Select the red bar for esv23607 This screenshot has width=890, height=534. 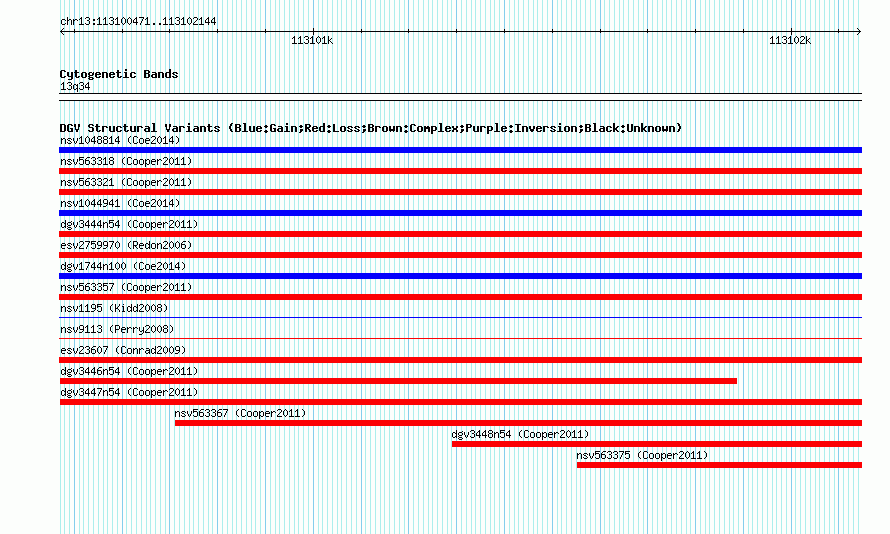tap(460, 360)
